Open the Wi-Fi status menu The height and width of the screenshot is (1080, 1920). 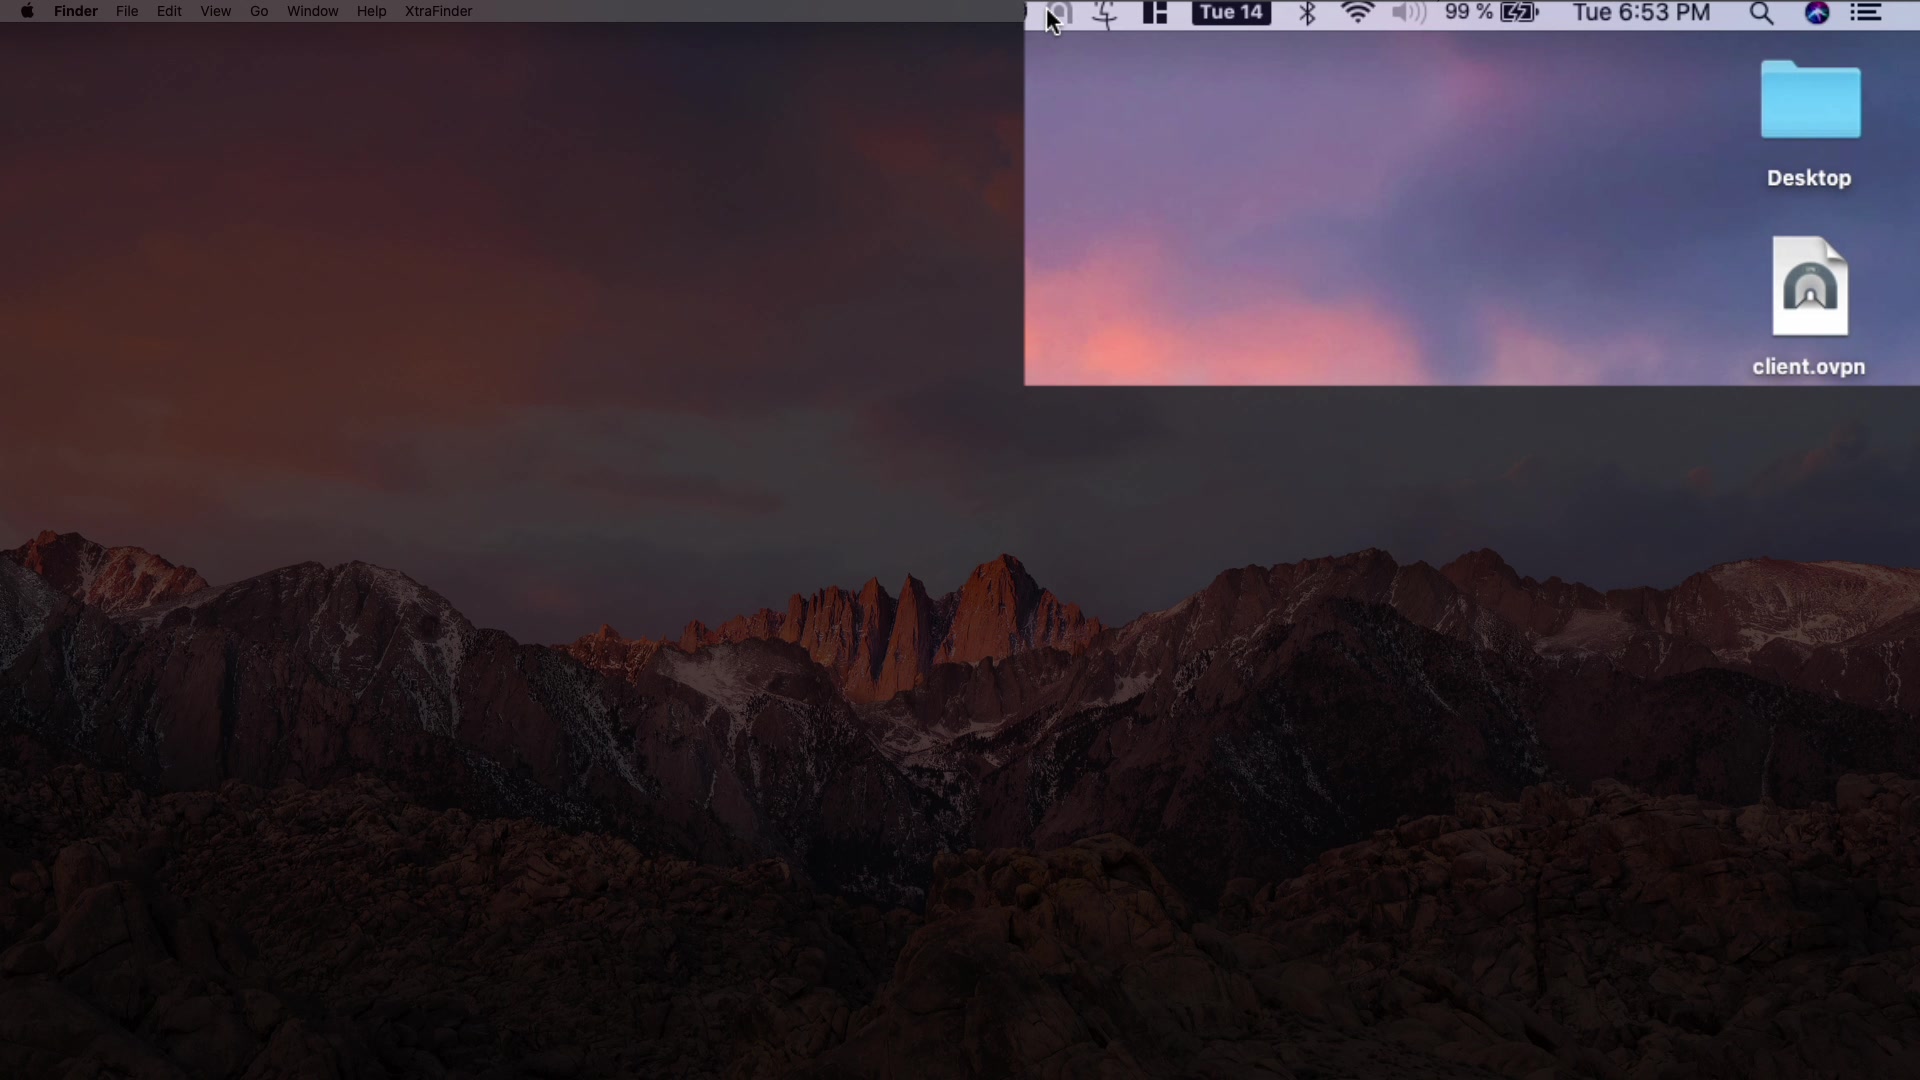point(1357,13)
